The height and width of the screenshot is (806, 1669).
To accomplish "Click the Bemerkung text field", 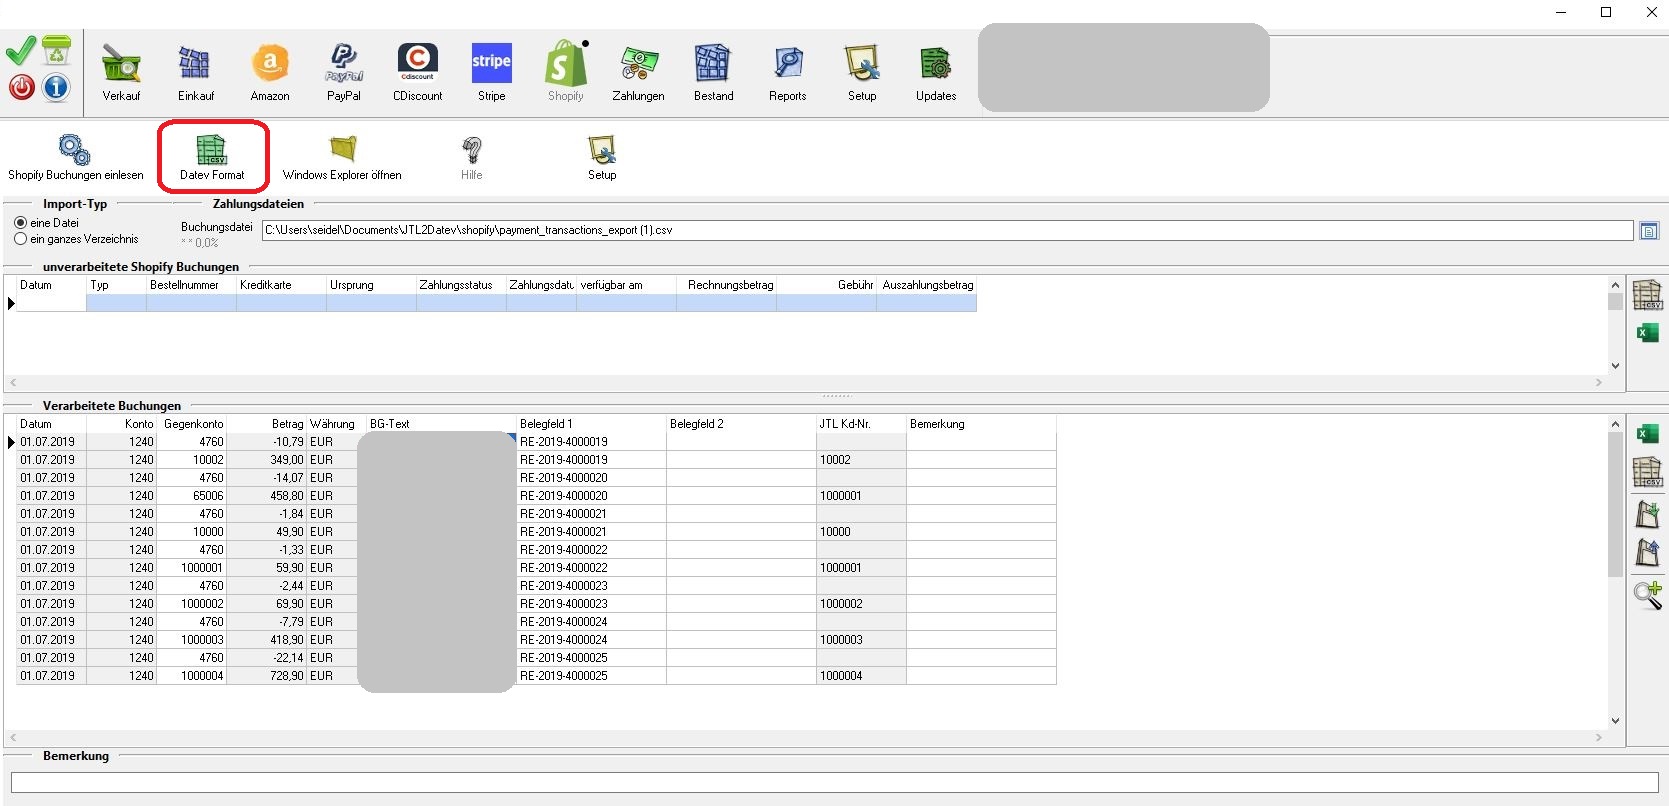I will tap(834, 782).
